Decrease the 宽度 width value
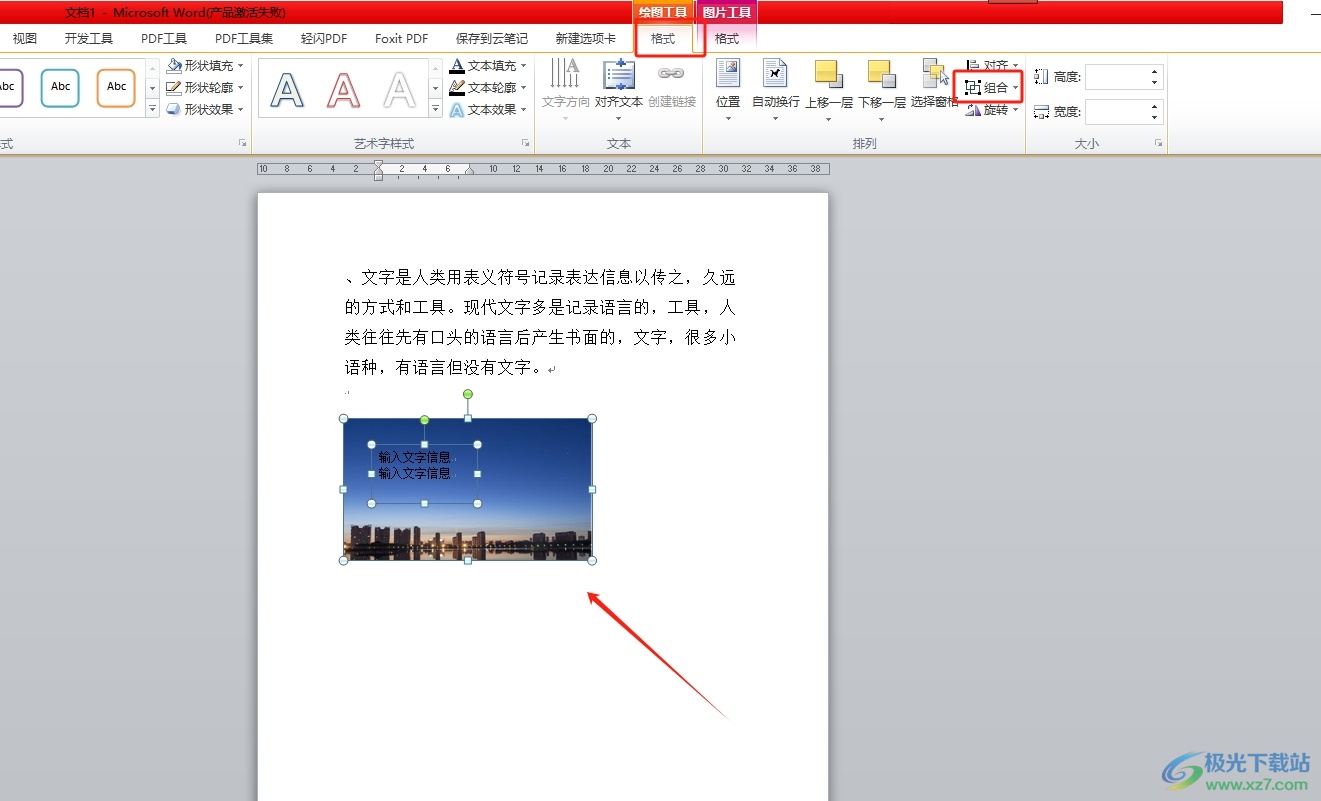 [x=1156, y=118]
